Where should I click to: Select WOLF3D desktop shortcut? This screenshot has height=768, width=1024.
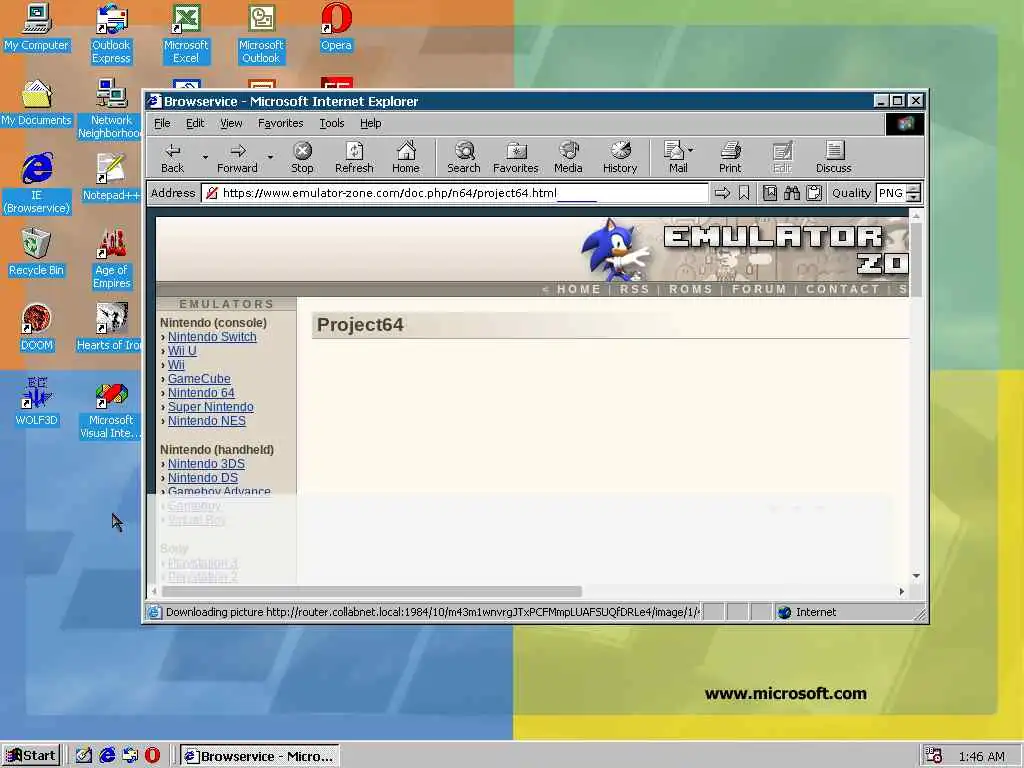point(36,403)
